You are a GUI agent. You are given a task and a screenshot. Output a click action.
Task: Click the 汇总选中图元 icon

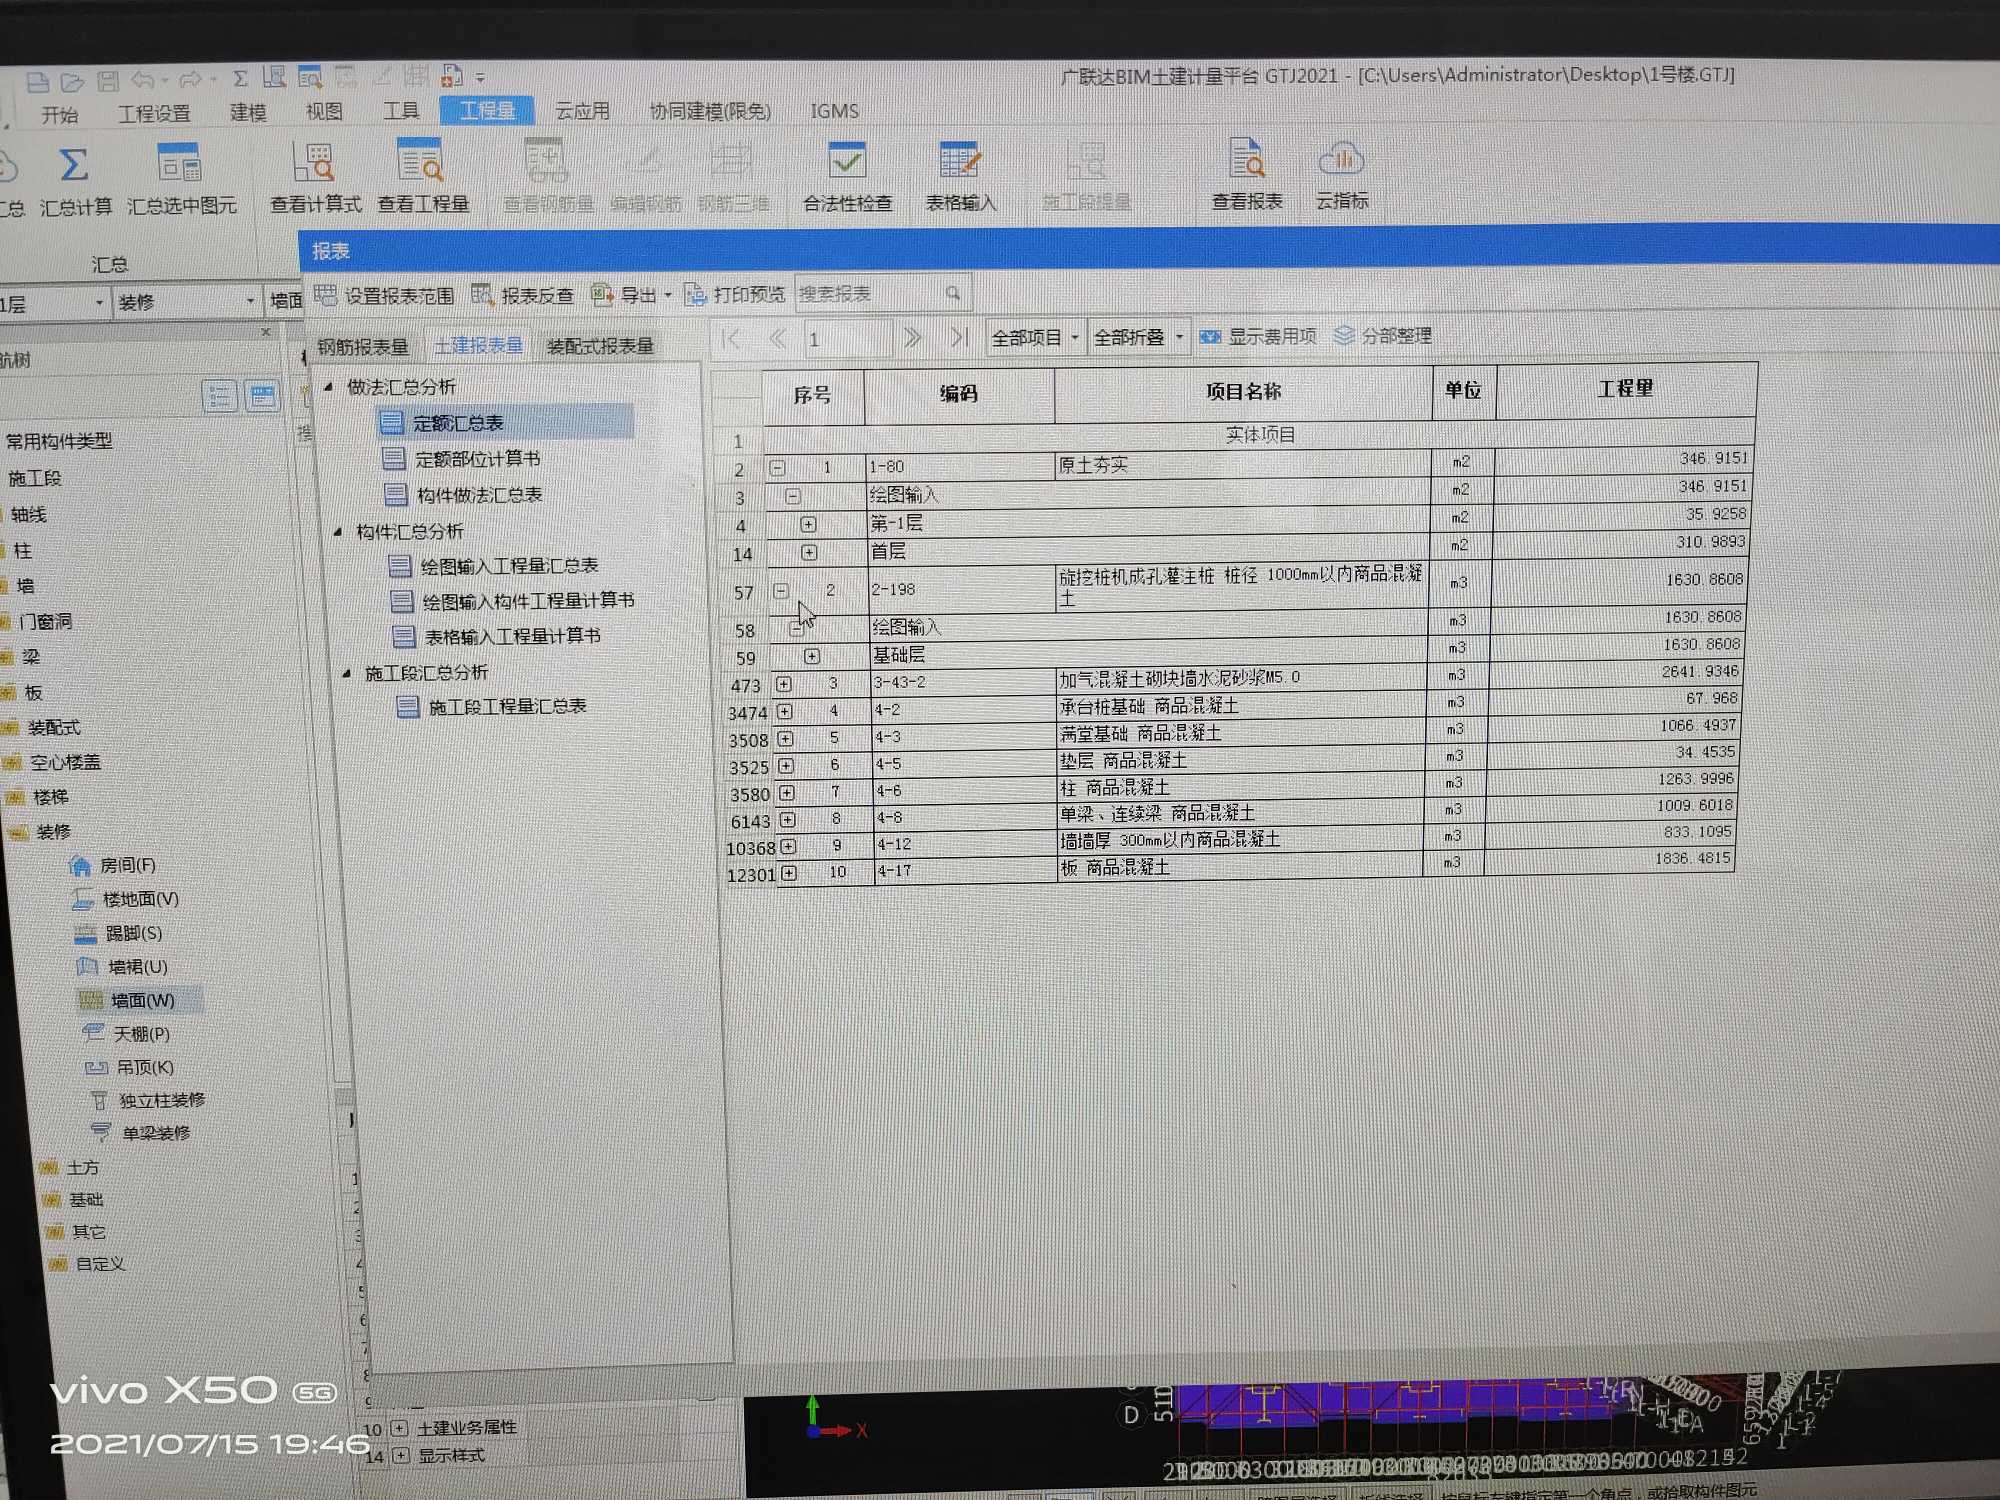click(x=180, y=164)
